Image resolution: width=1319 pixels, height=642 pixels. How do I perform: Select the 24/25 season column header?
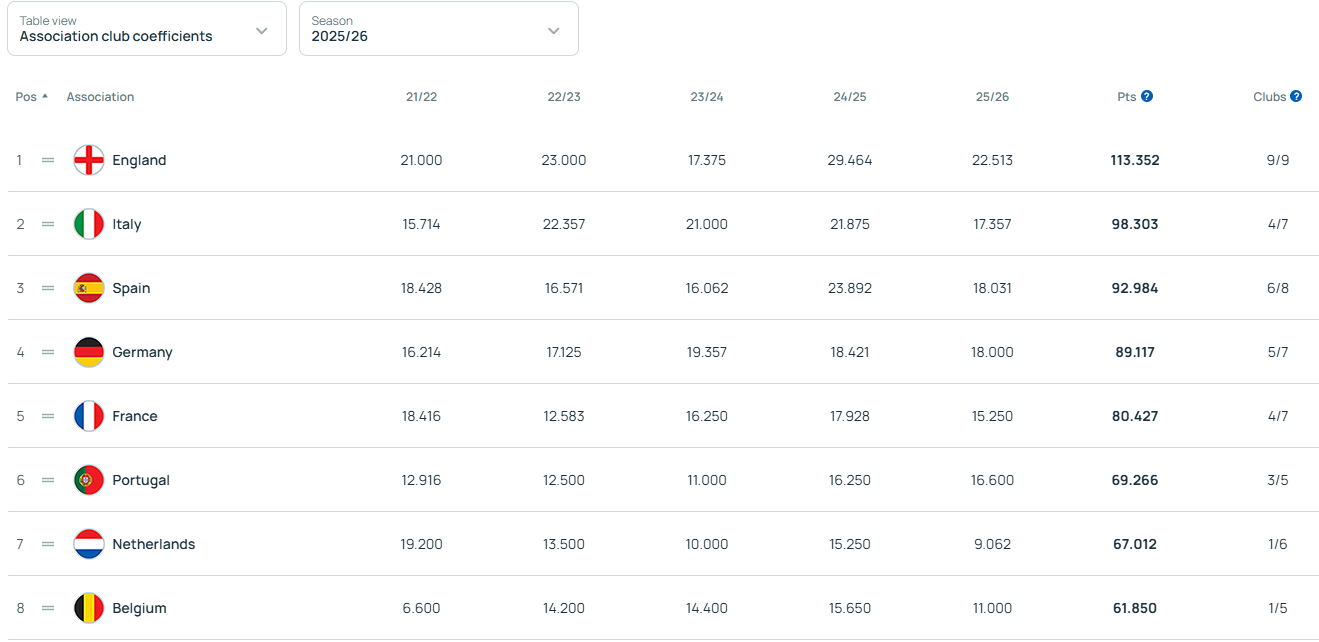(x=850, y=97)
